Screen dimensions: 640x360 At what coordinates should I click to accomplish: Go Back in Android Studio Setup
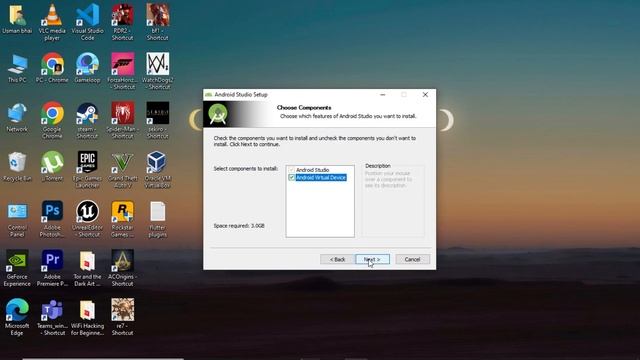[337, 259]
